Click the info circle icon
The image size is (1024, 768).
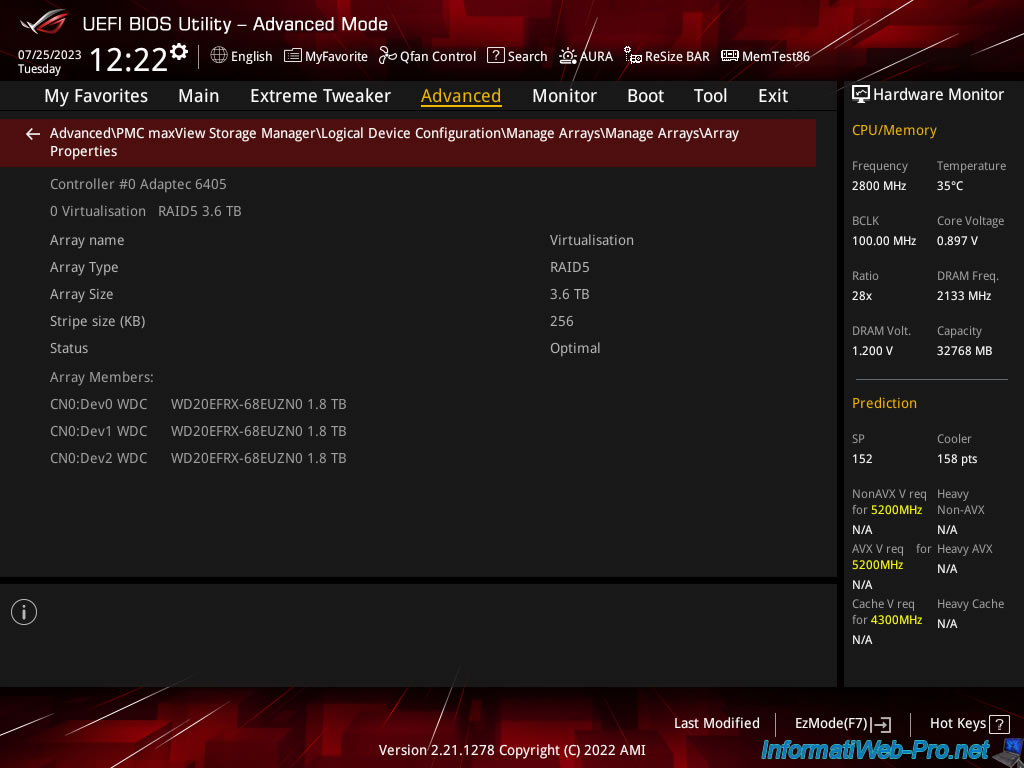click(24, 612)
